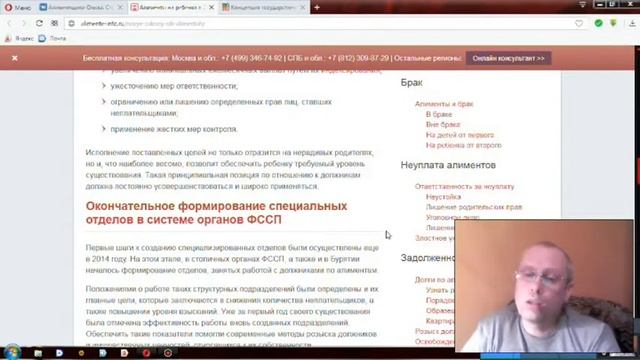This screenshot has height=360, width=640.
Task: Close the active alimenty tab
Action: (211, 7)
